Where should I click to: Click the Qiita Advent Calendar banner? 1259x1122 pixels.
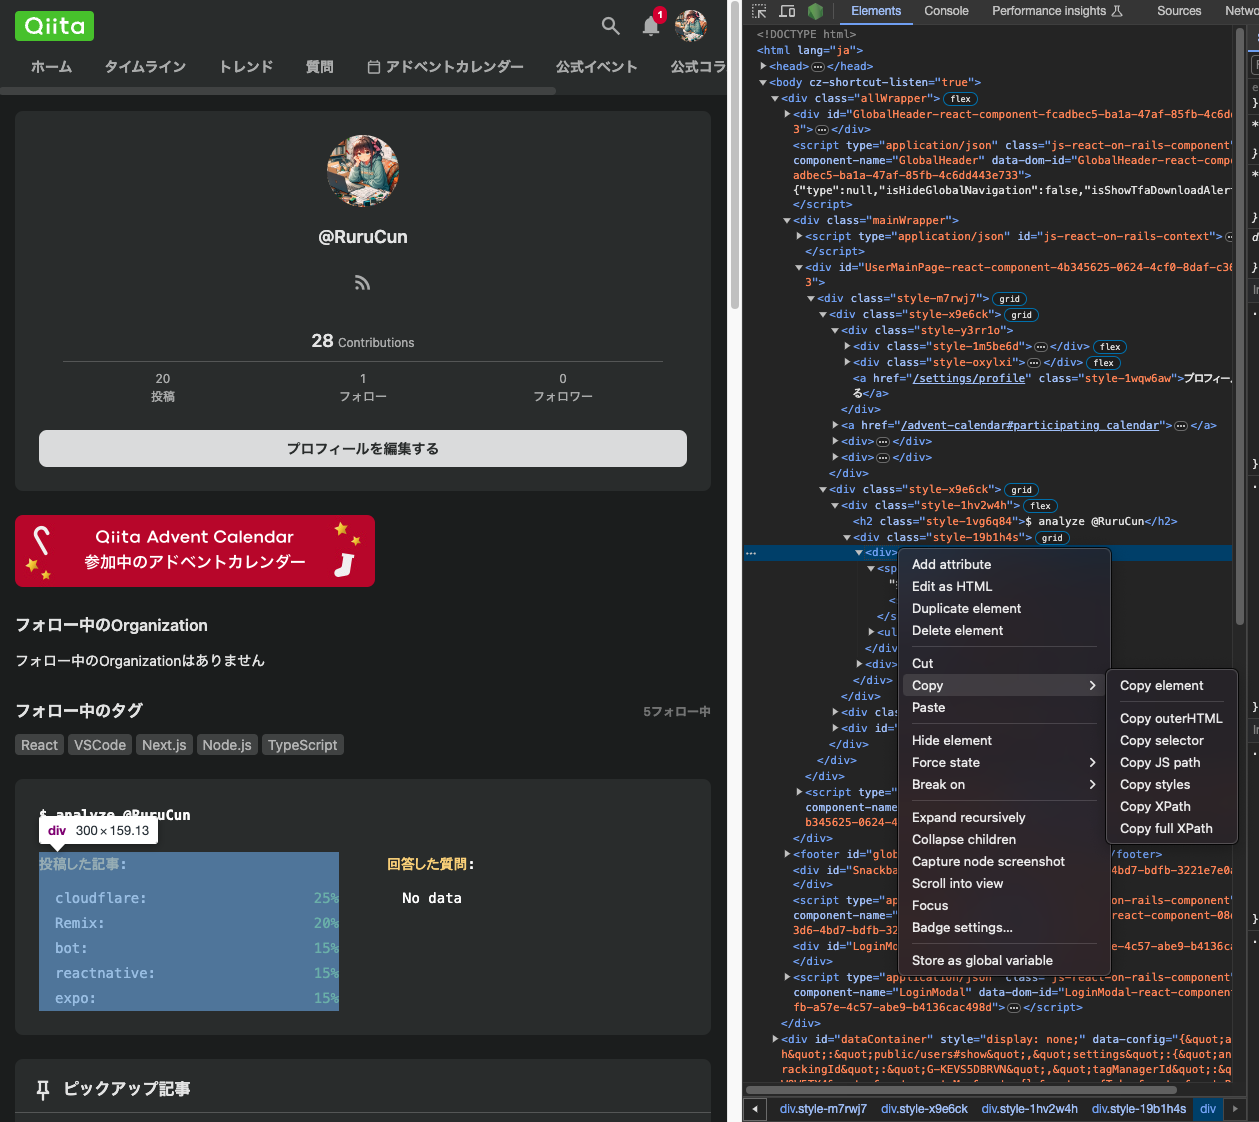tap(195, 551)
